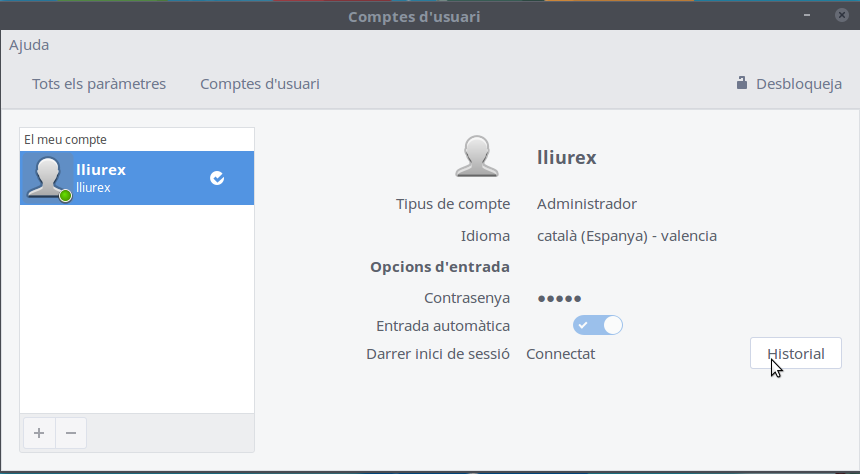Open the language selector showing català
This screenshot has width=860, height=474.
click(626, 236)
